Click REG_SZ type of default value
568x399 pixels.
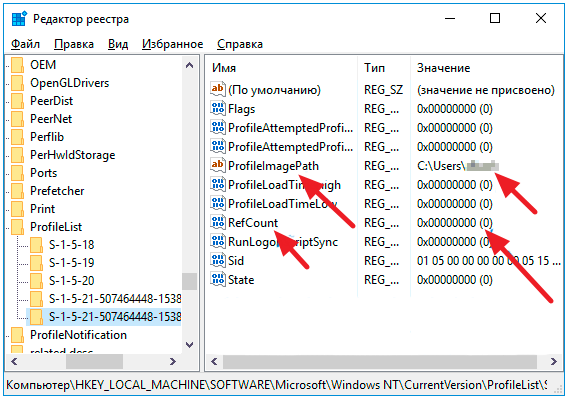pyautogui.click(x=383, y=90)
